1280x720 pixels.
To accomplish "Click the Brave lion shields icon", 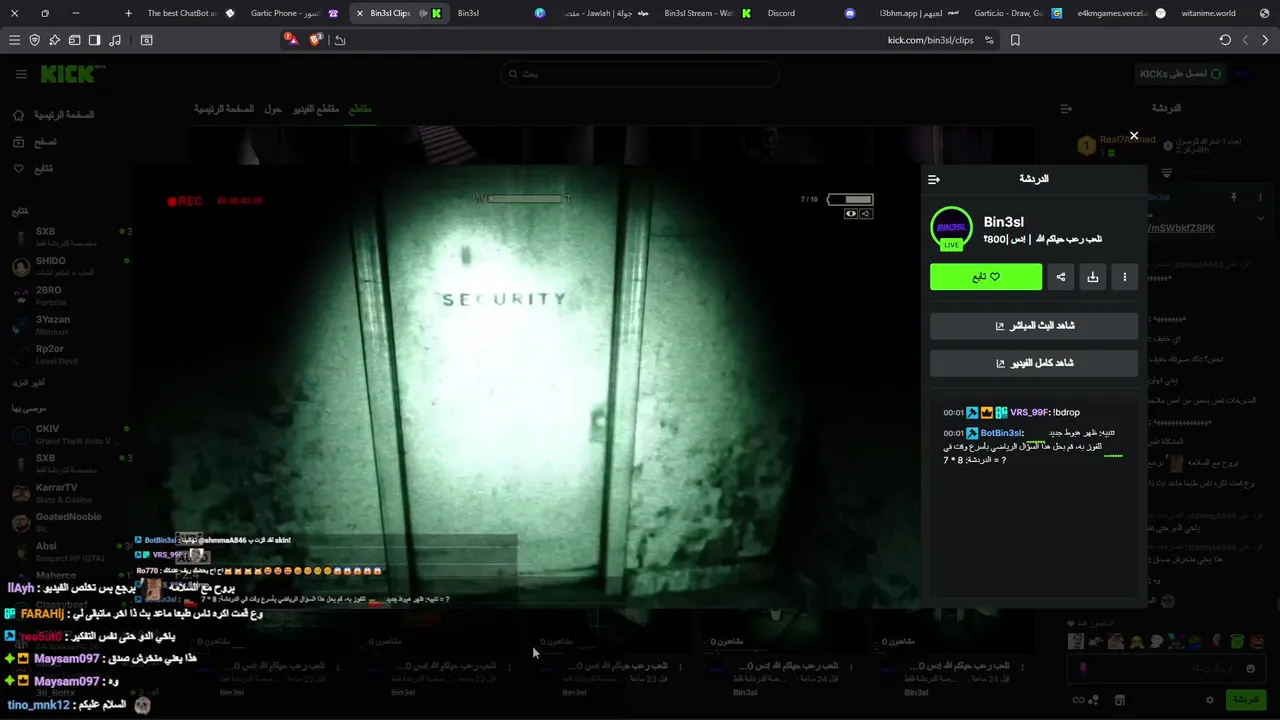I will [316, 40].
